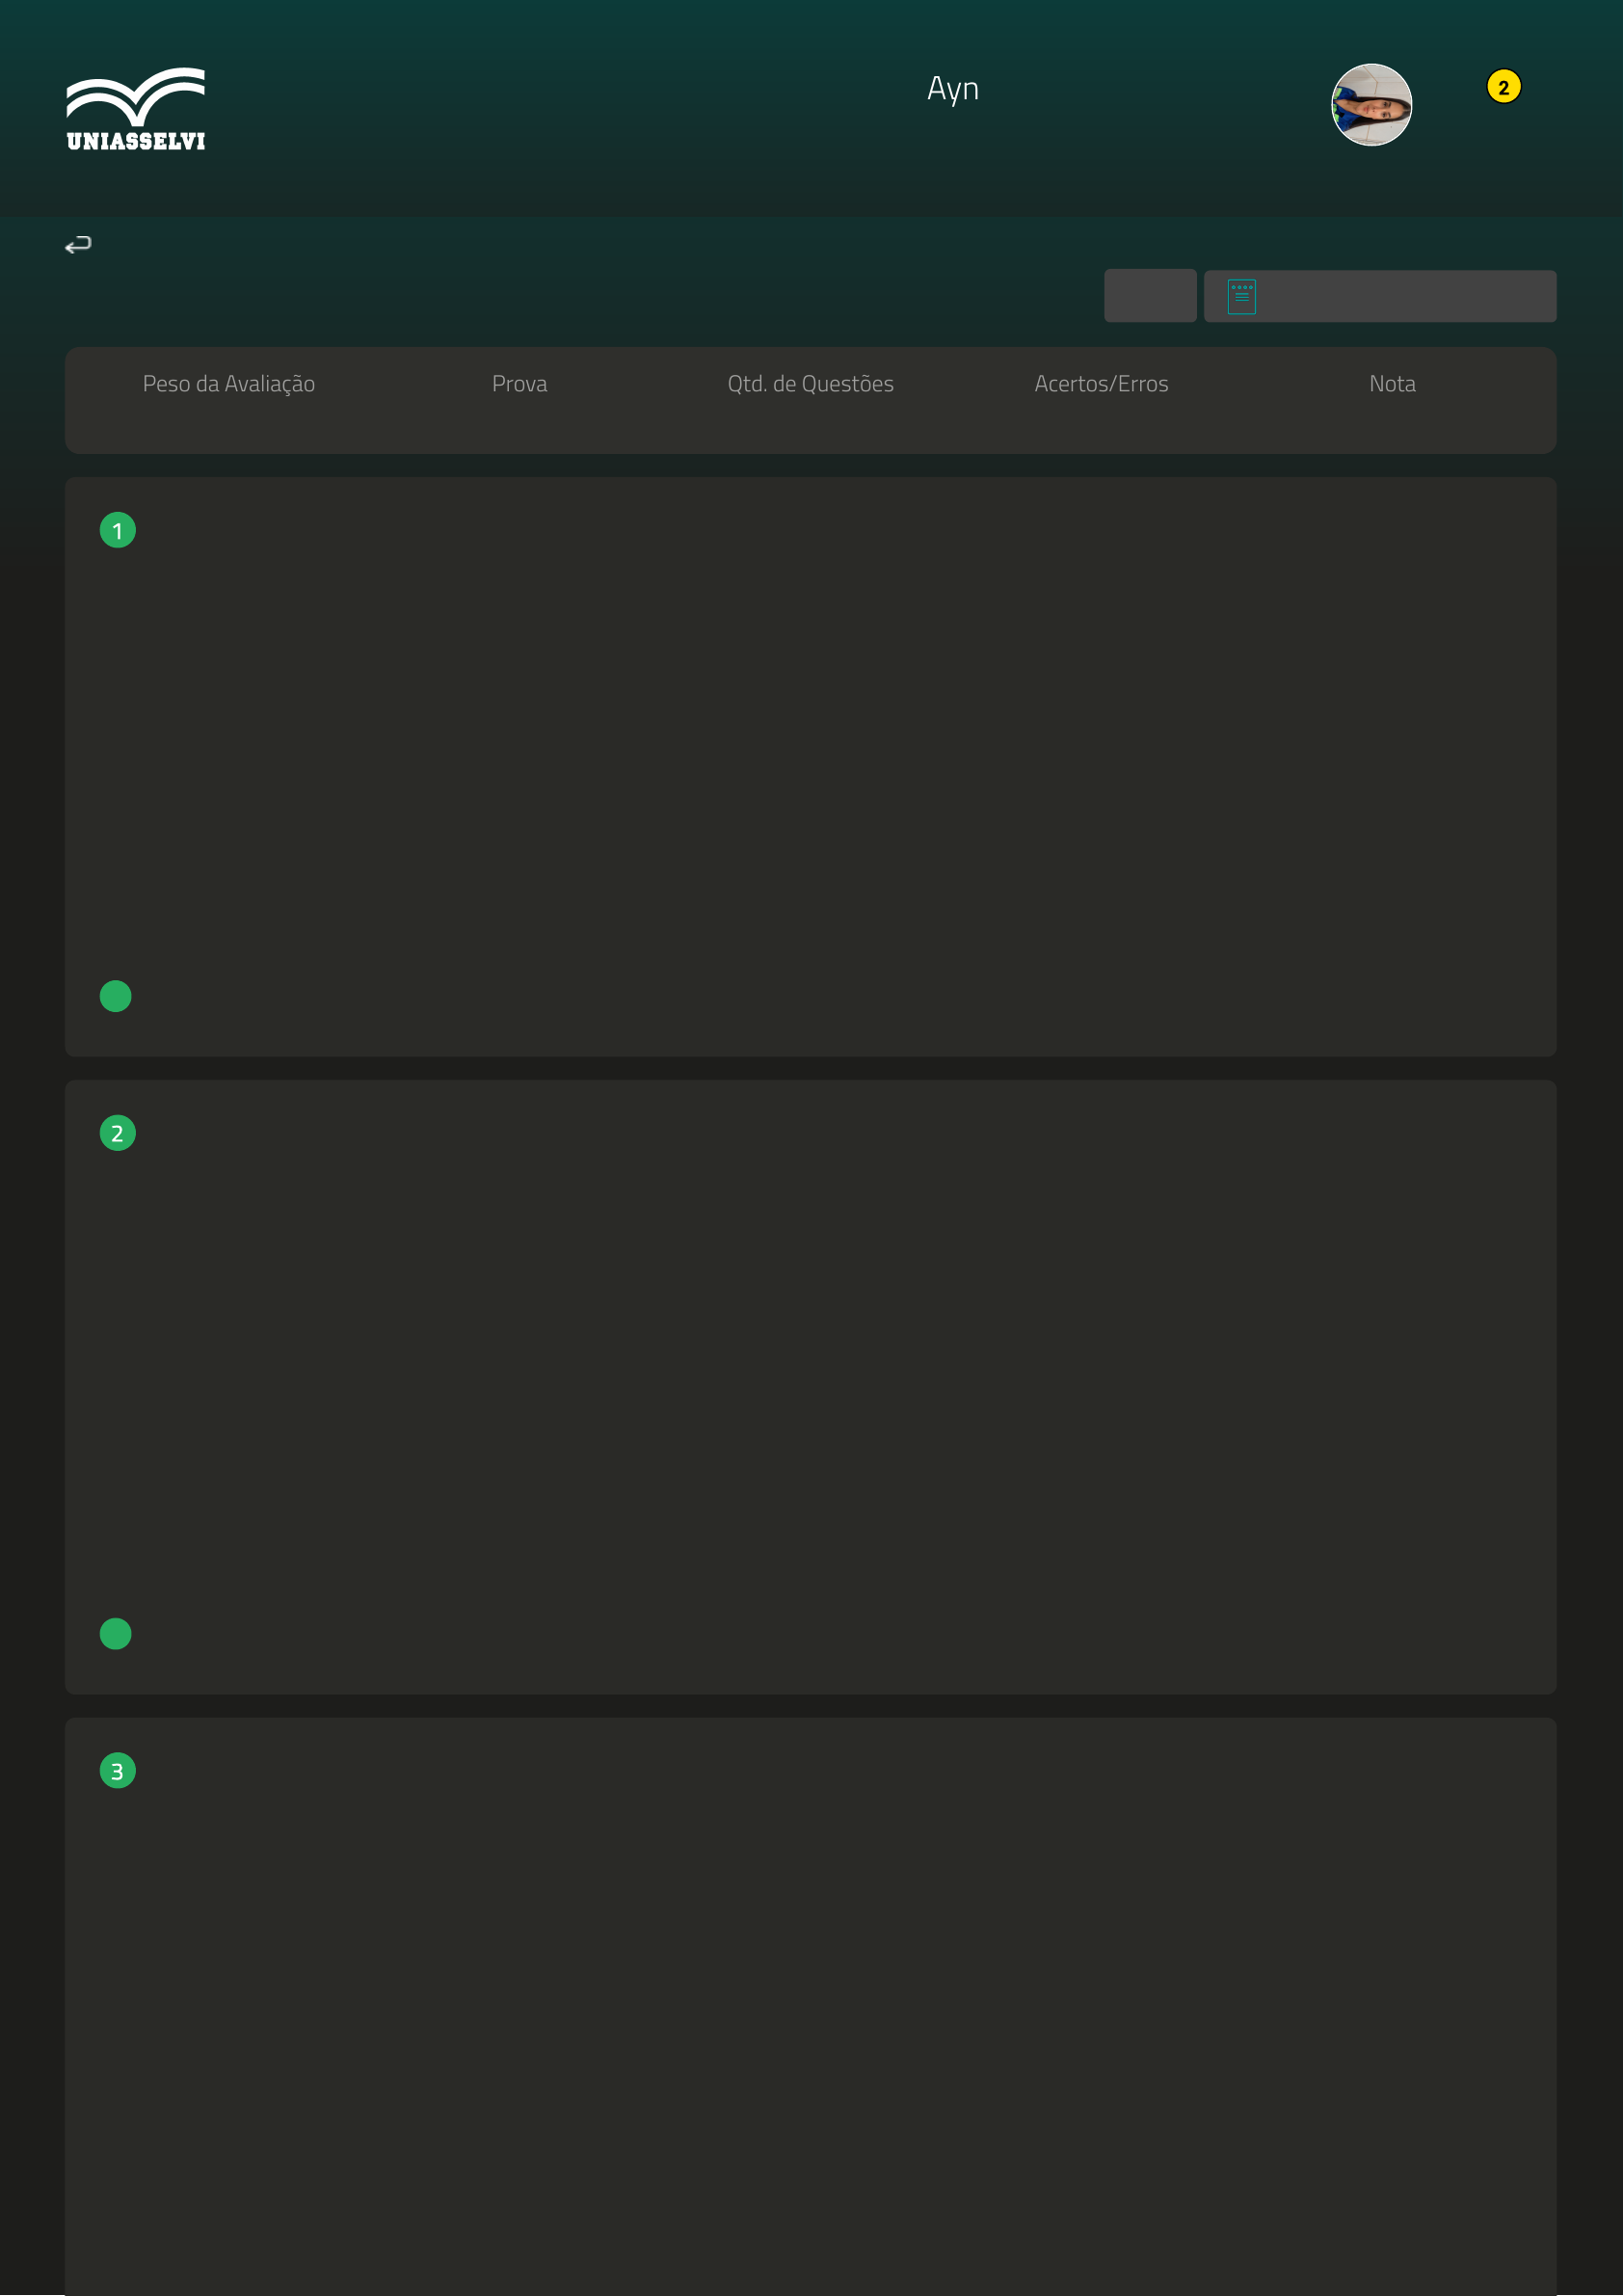Click the teal document icon
The image size is (1623, 2296).
[x=1240, y=297]
